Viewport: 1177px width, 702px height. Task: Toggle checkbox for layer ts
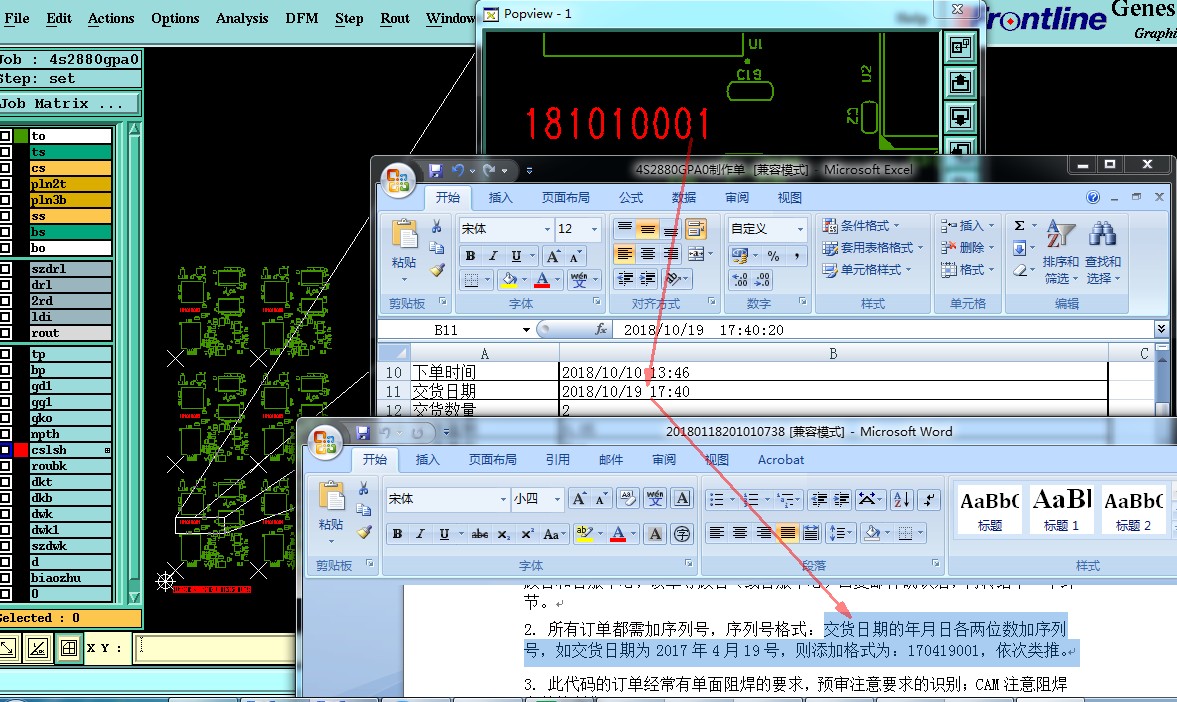[5, 152]
